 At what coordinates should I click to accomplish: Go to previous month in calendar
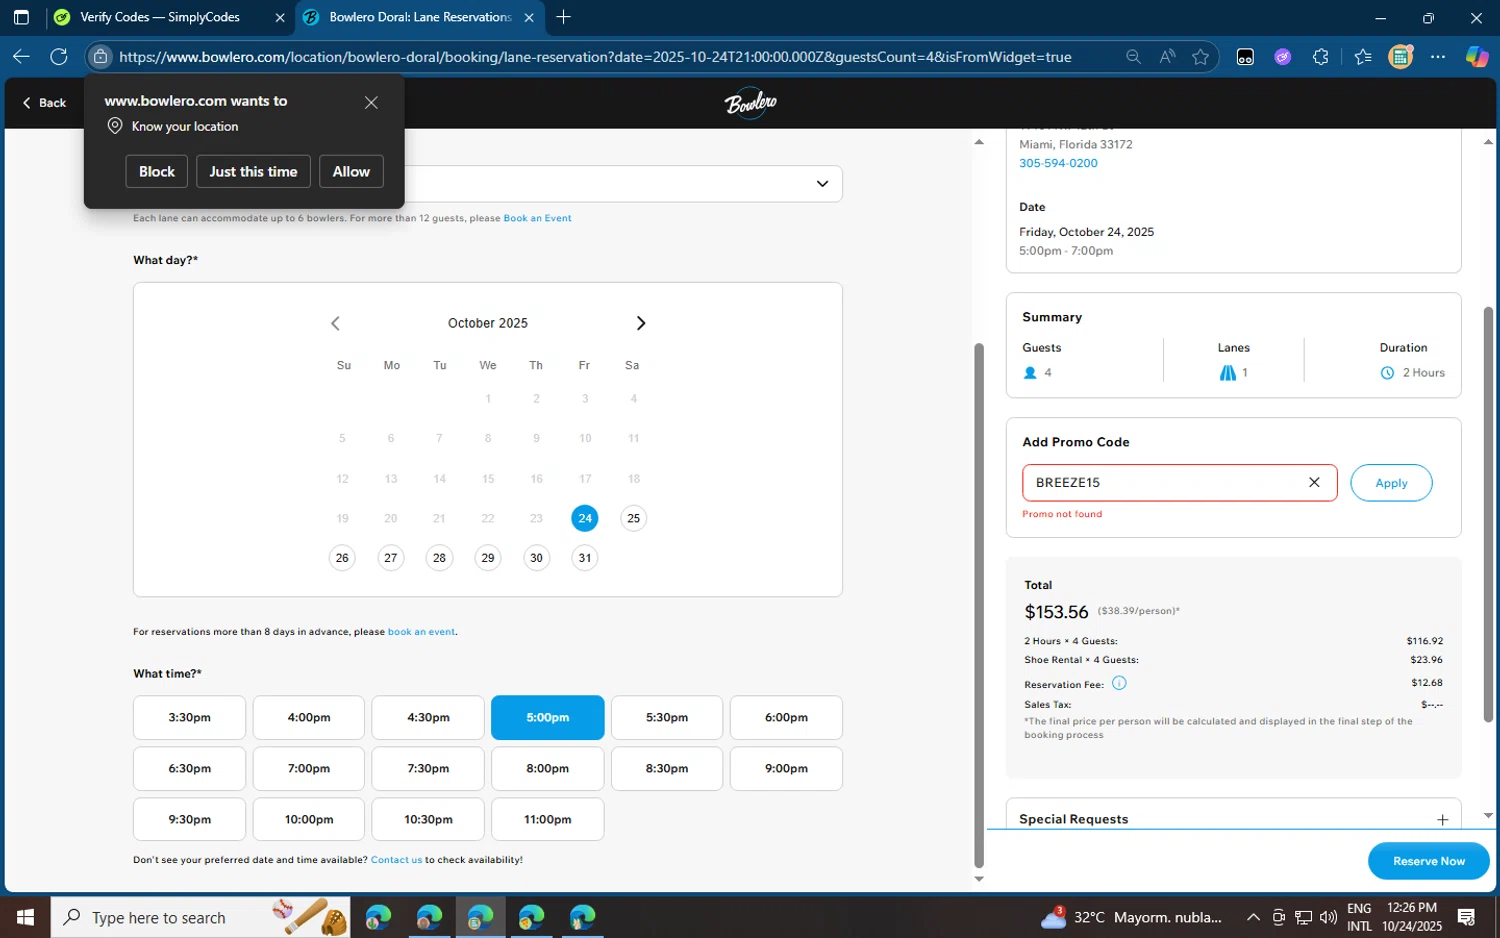(x=335, y=323)
